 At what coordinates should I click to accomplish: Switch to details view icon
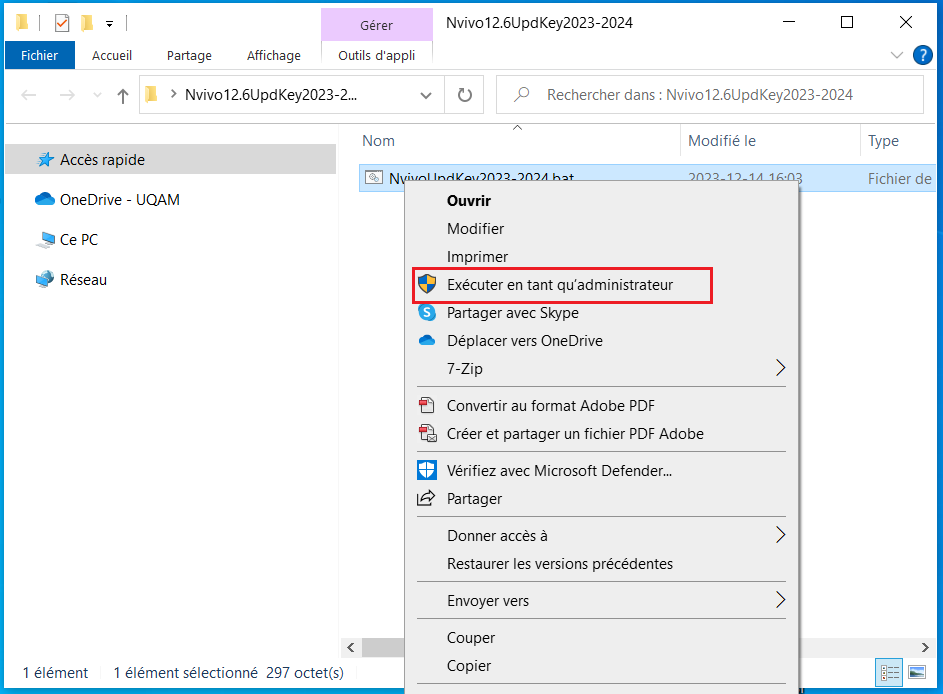coord(889,672)
